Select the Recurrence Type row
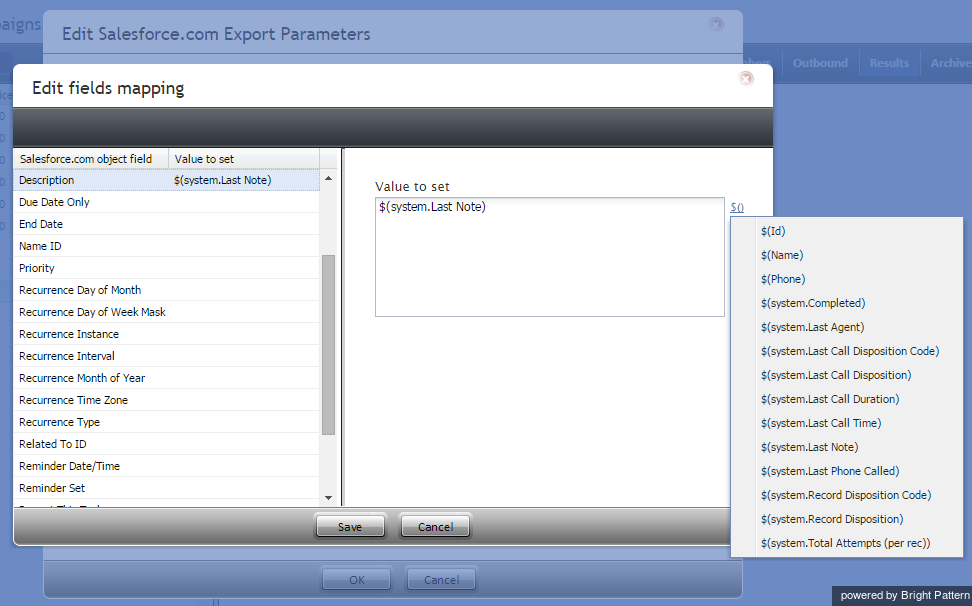The width and height of the screenshot is (972, 606). click(x=166, y=422)
